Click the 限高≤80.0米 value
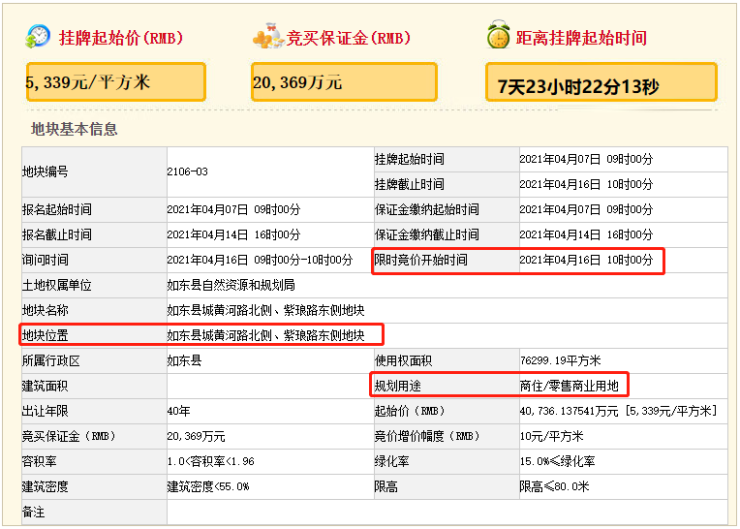This screenshot has height=529, width=740. point(555,487)
